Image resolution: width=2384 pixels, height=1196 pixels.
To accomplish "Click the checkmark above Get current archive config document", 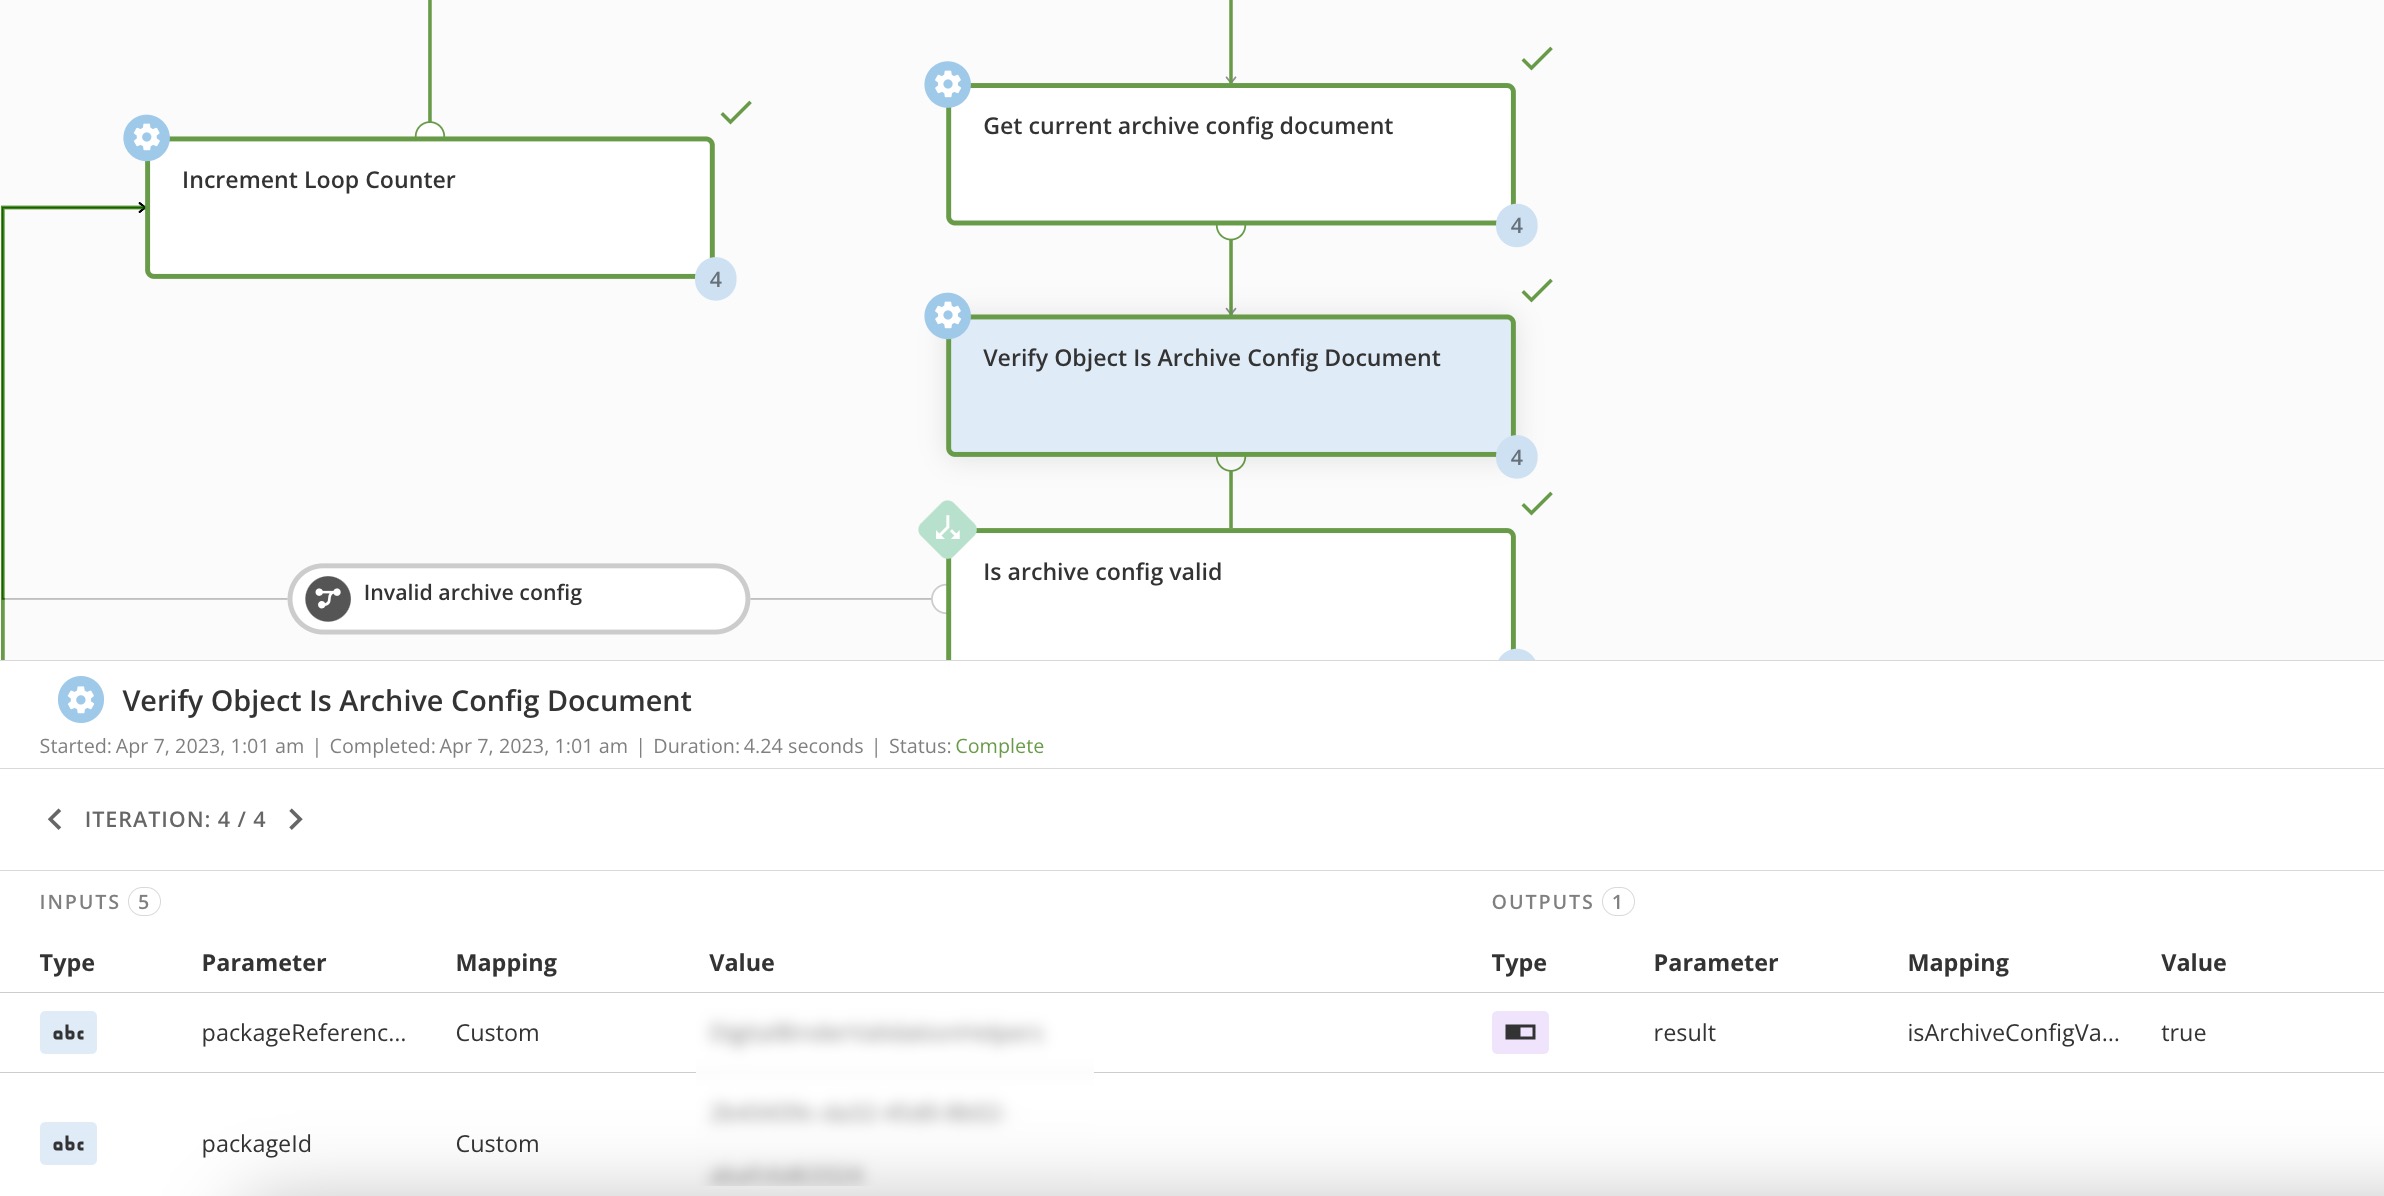I will point(1536,56).
